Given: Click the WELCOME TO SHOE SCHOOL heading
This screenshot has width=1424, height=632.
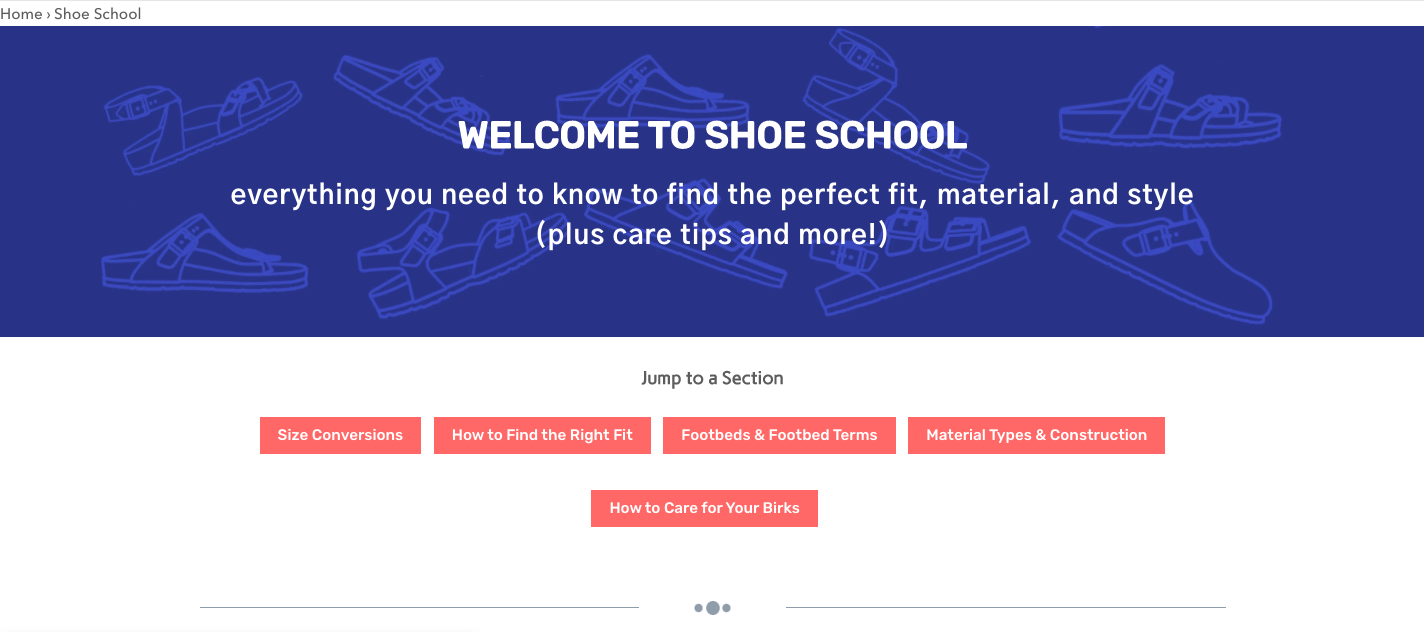Looking at the screenshot, I should pyautogui.click(x=712, y=136).
